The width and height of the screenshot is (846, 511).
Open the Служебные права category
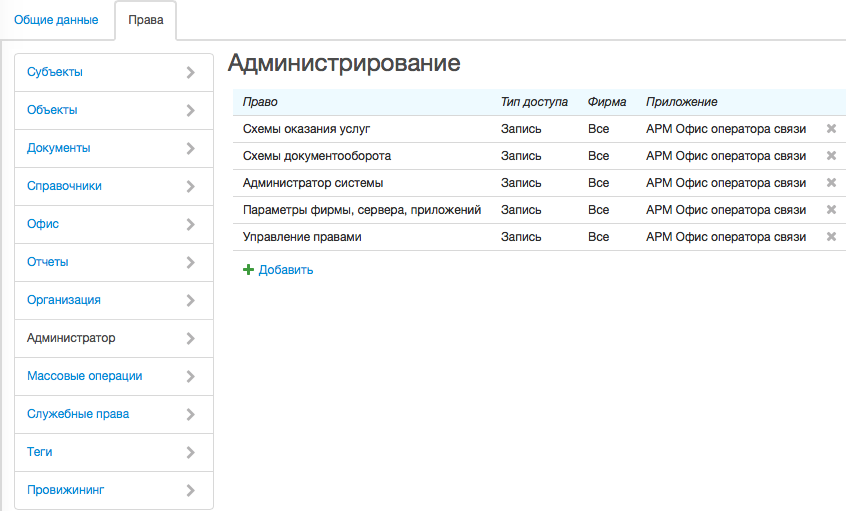point(114,414)
